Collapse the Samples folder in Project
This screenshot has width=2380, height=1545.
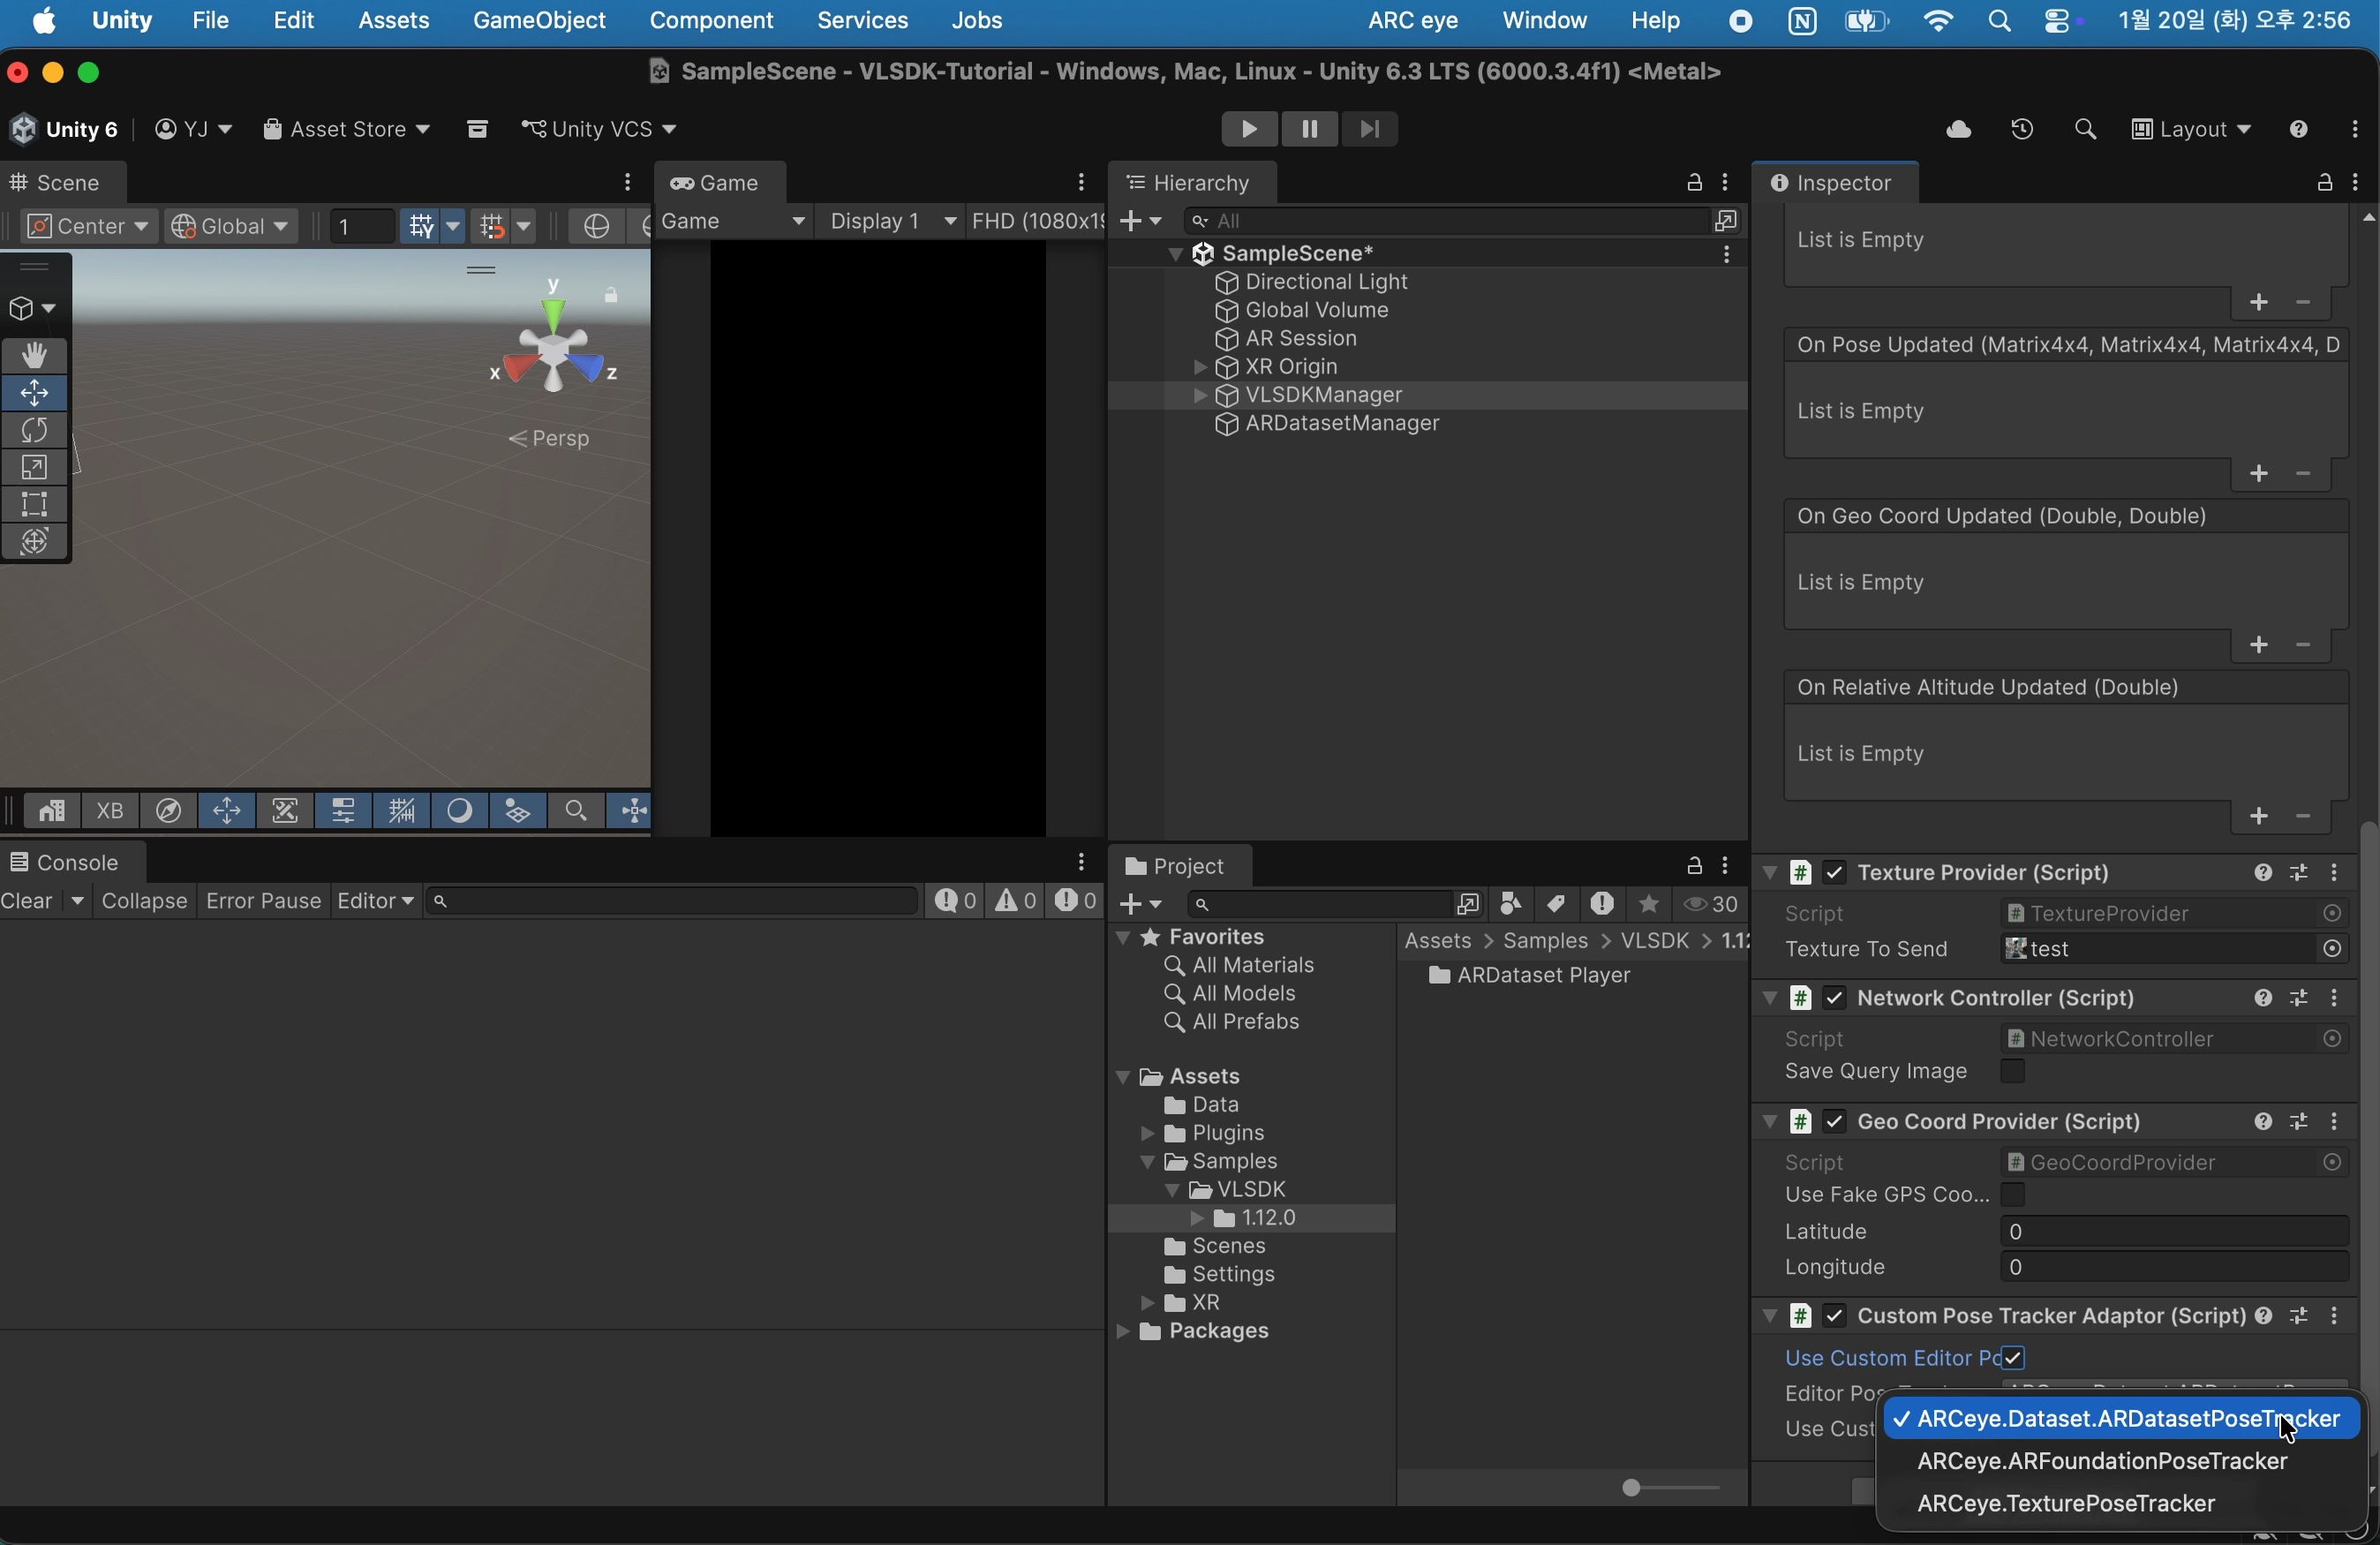(1148, 1162)
